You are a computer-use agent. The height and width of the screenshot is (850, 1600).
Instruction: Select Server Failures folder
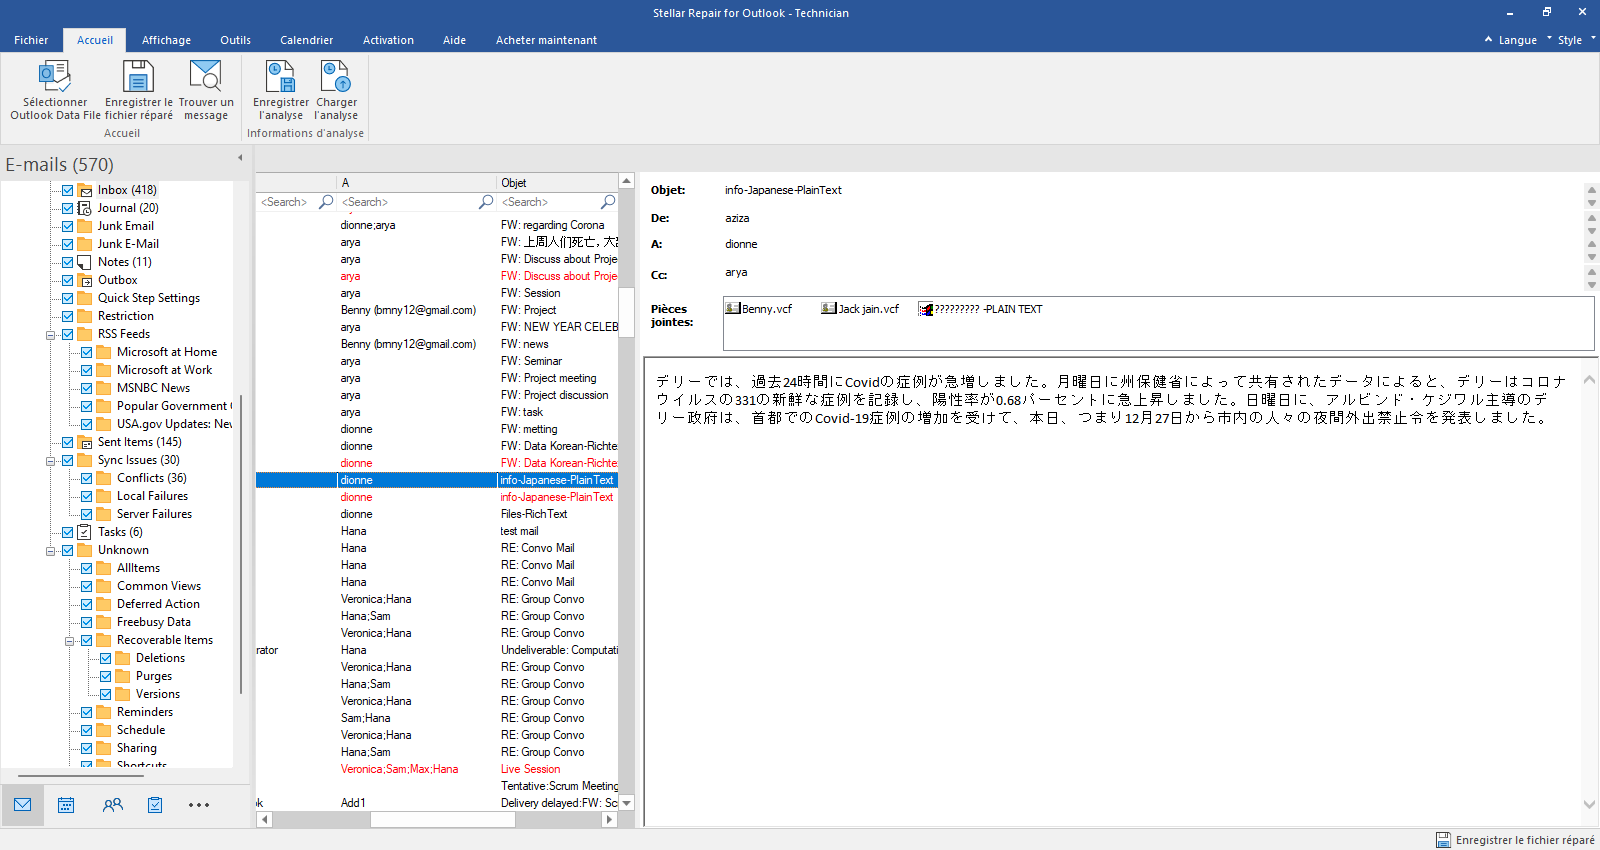tap(154, 514)
